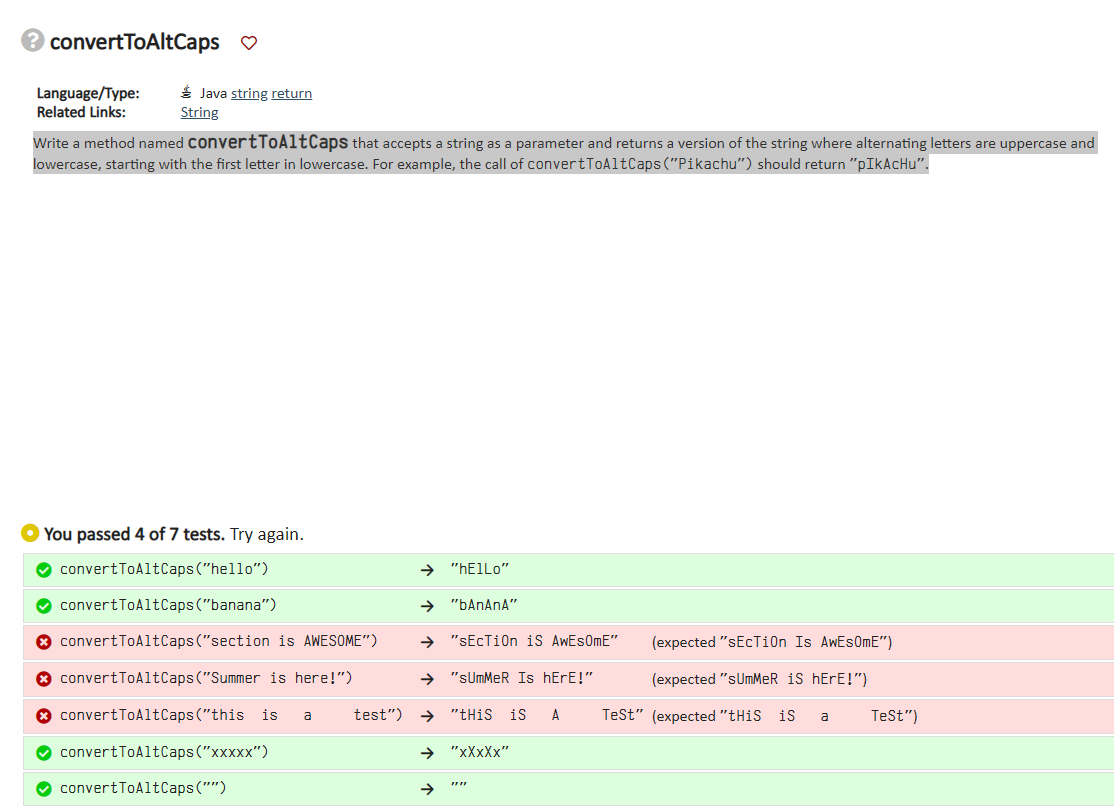The image size is (1114, 811).
Task: Click the red X on the section is AWESOME test
Action: click(x=43, y=641)
